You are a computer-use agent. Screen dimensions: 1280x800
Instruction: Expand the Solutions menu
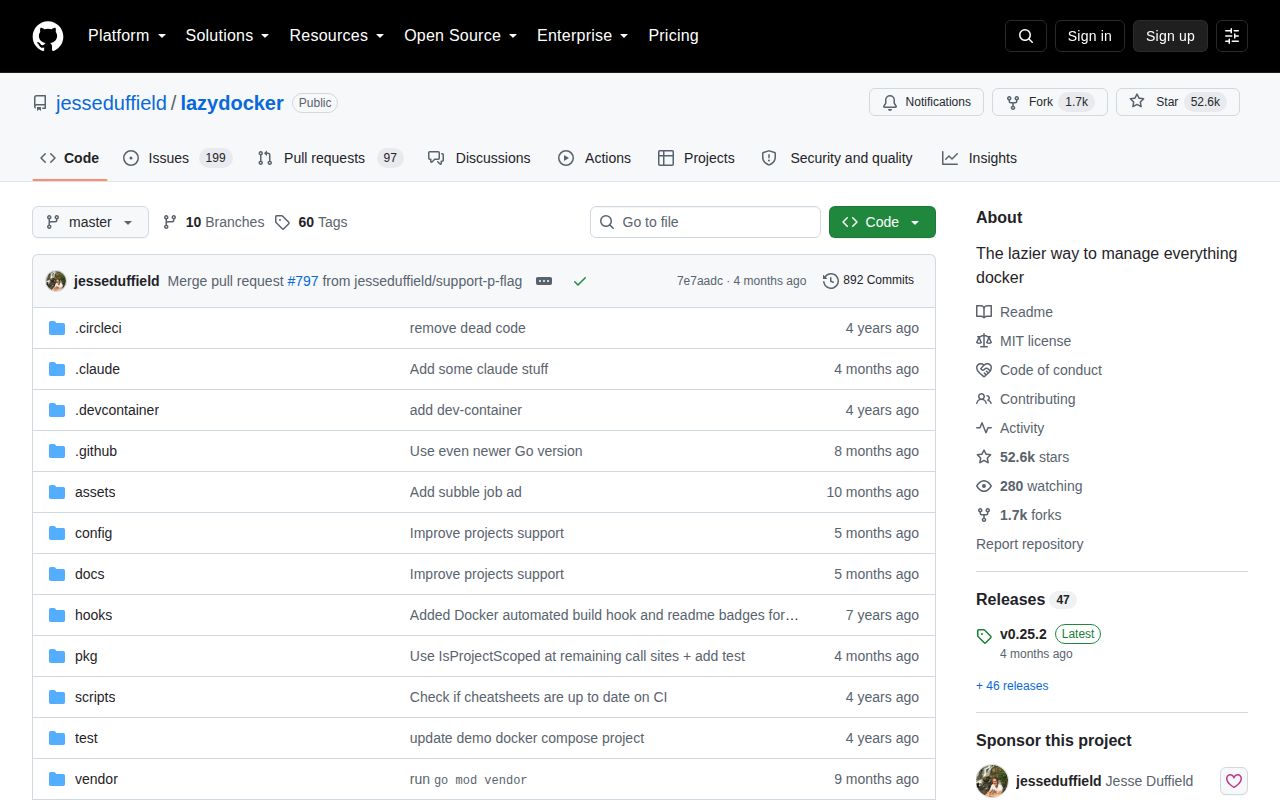coord(228,36)
